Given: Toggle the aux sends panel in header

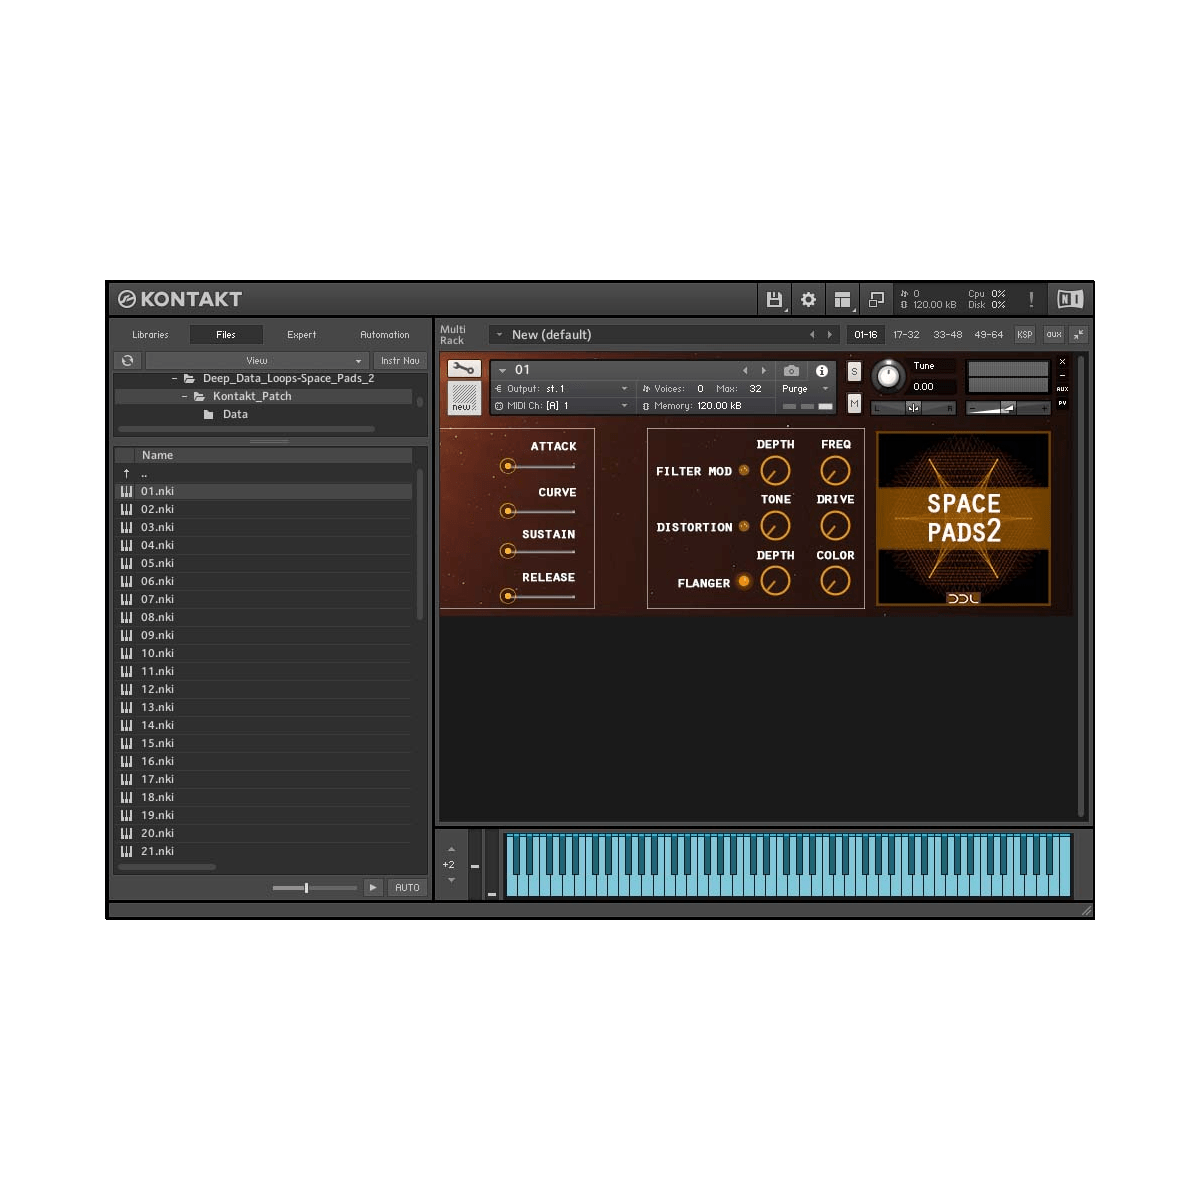Looking at the screenshot, I should 1054,335.
